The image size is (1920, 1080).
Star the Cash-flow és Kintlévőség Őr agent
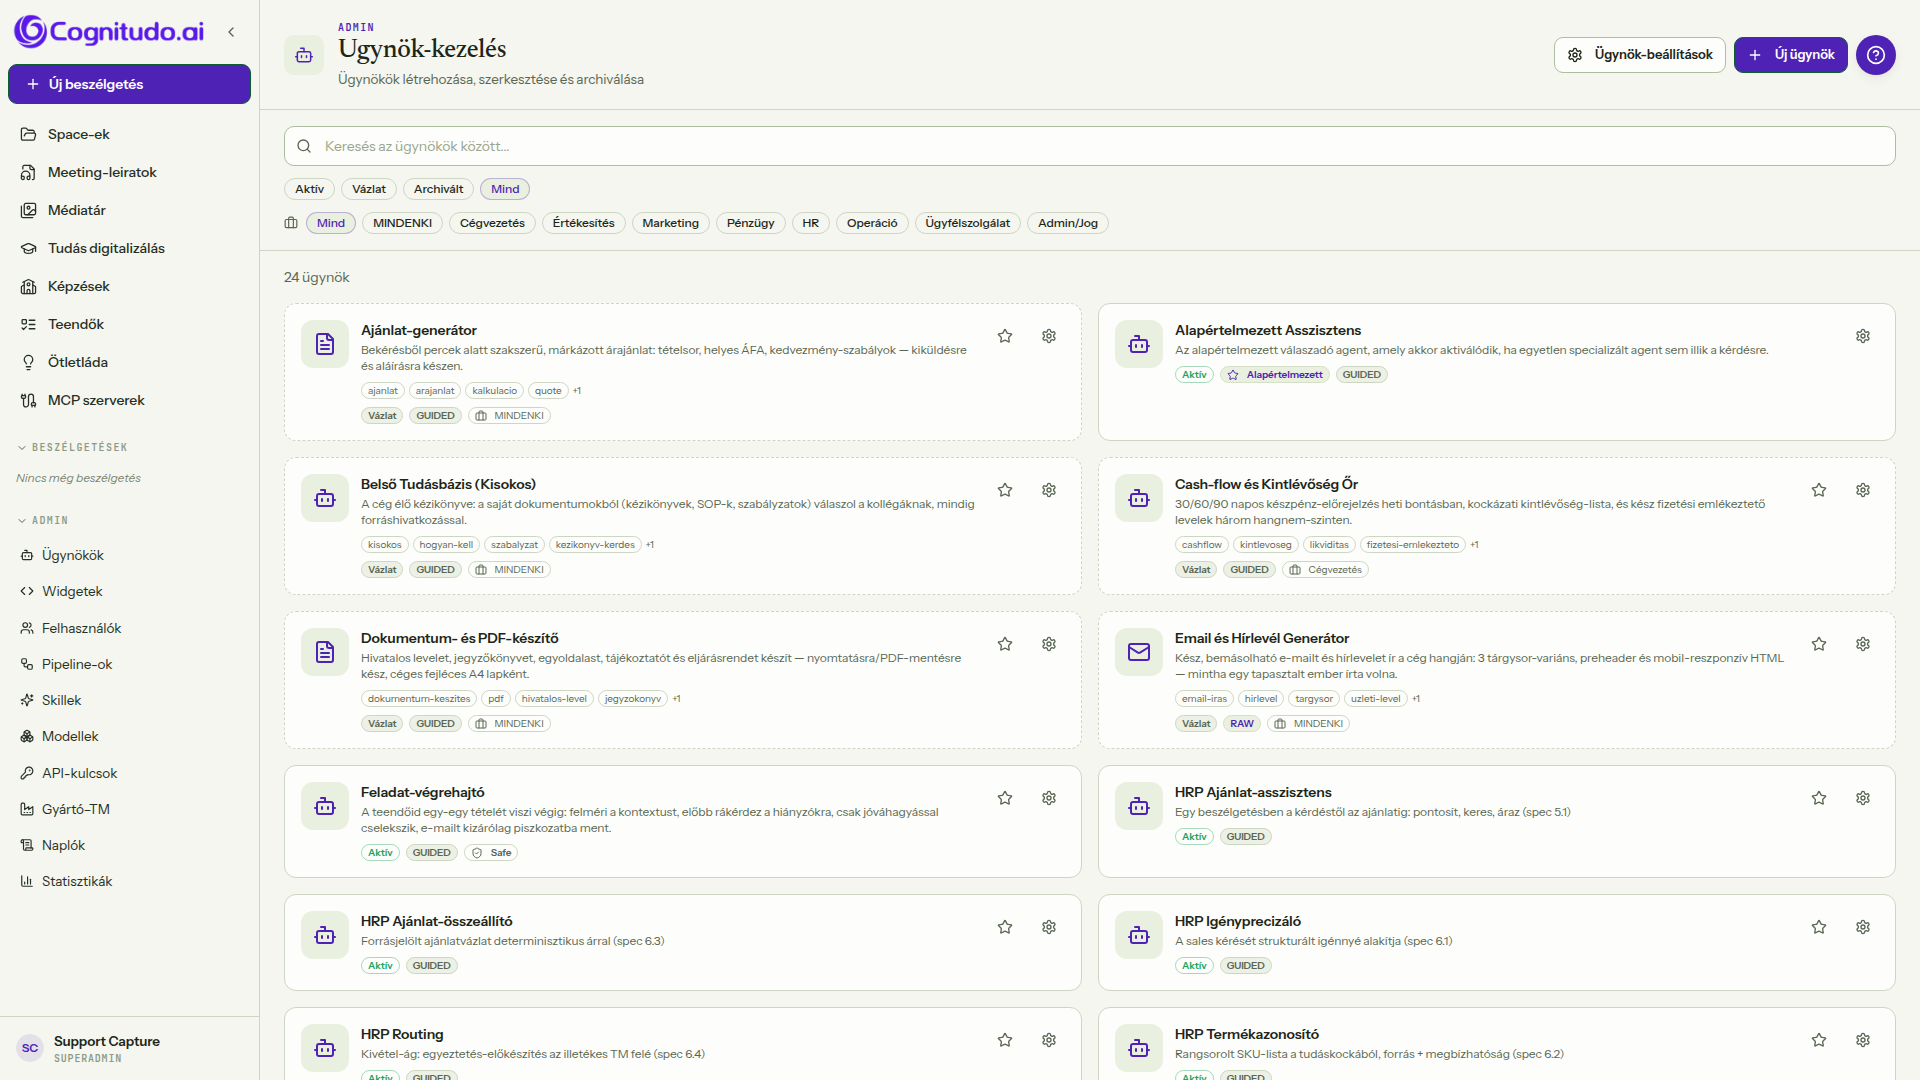pyautogui.click(x=1819, y=490)
